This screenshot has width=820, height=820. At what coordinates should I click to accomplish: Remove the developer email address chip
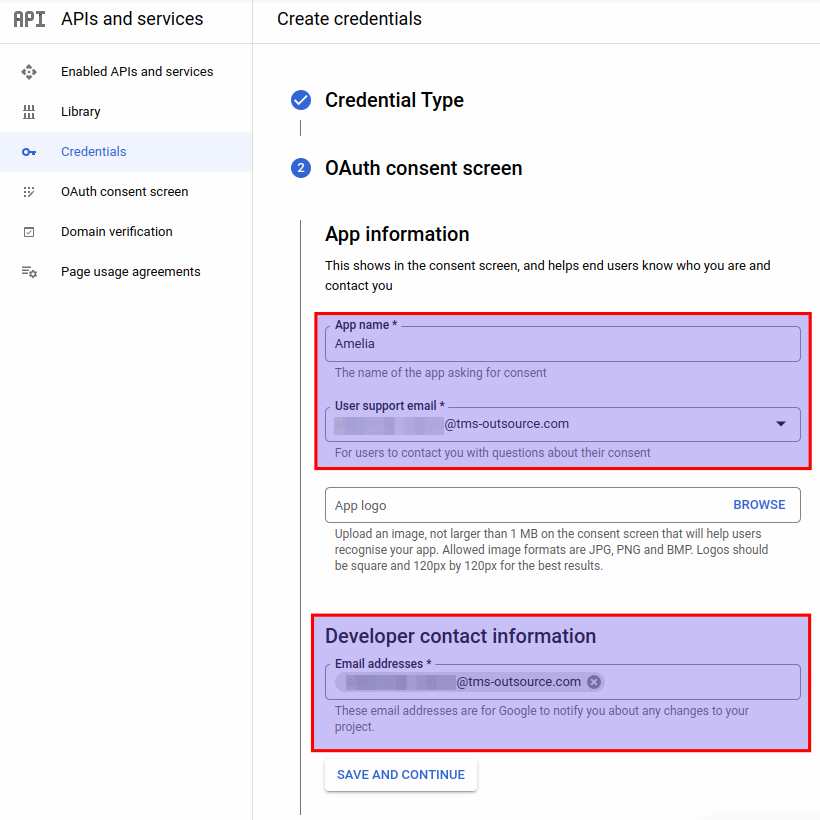pos(594,682)
